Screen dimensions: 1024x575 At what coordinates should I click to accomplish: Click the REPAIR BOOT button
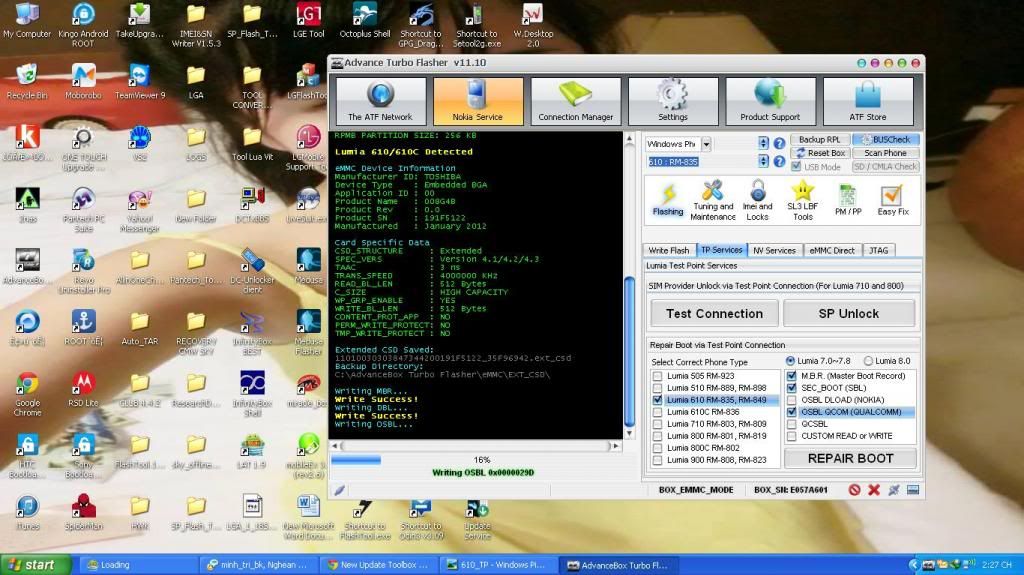click(850, 459)
